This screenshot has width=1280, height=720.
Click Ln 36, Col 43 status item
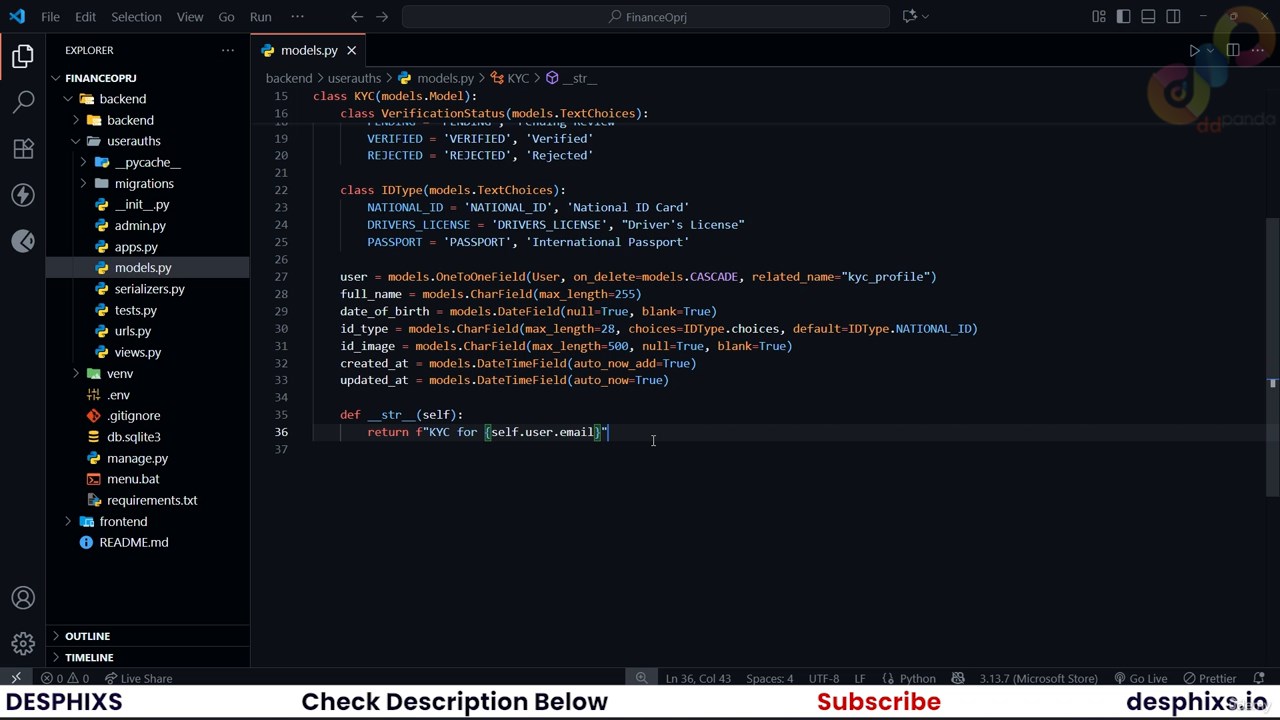point(697,678)
